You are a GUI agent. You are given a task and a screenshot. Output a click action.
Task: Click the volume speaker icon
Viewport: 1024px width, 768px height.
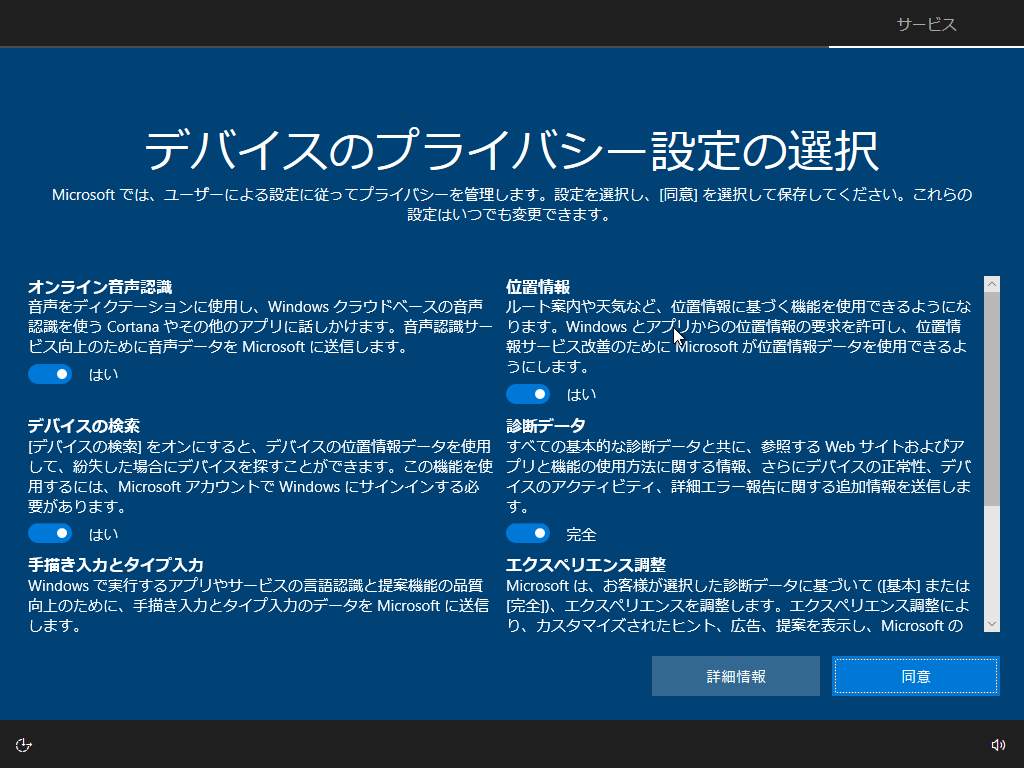pos(997,744)
